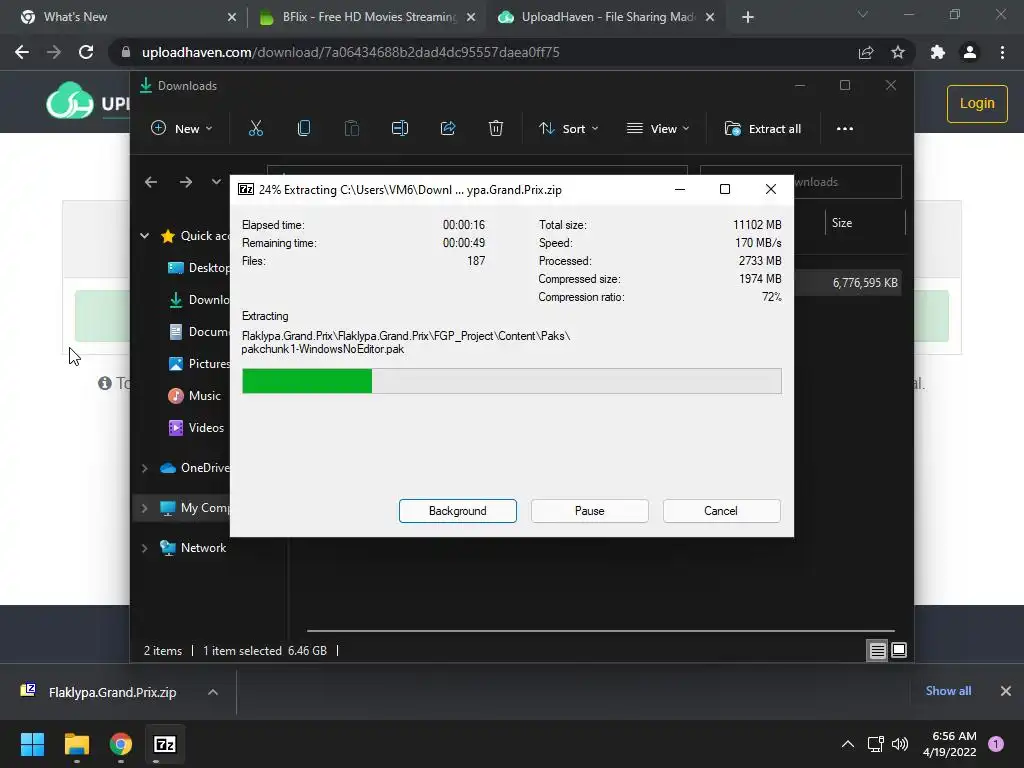The width and height of the screenshot is (1024, 768).
Task: Open a new Chrome tab
Action: click(748, 18)
